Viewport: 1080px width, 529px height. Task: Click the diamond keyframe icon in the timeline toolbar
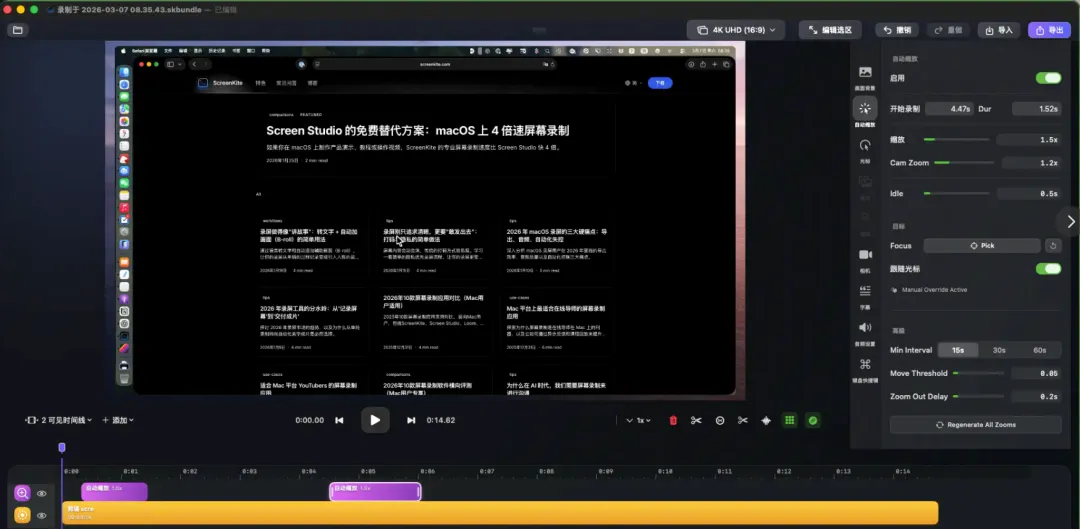[766, 420]
